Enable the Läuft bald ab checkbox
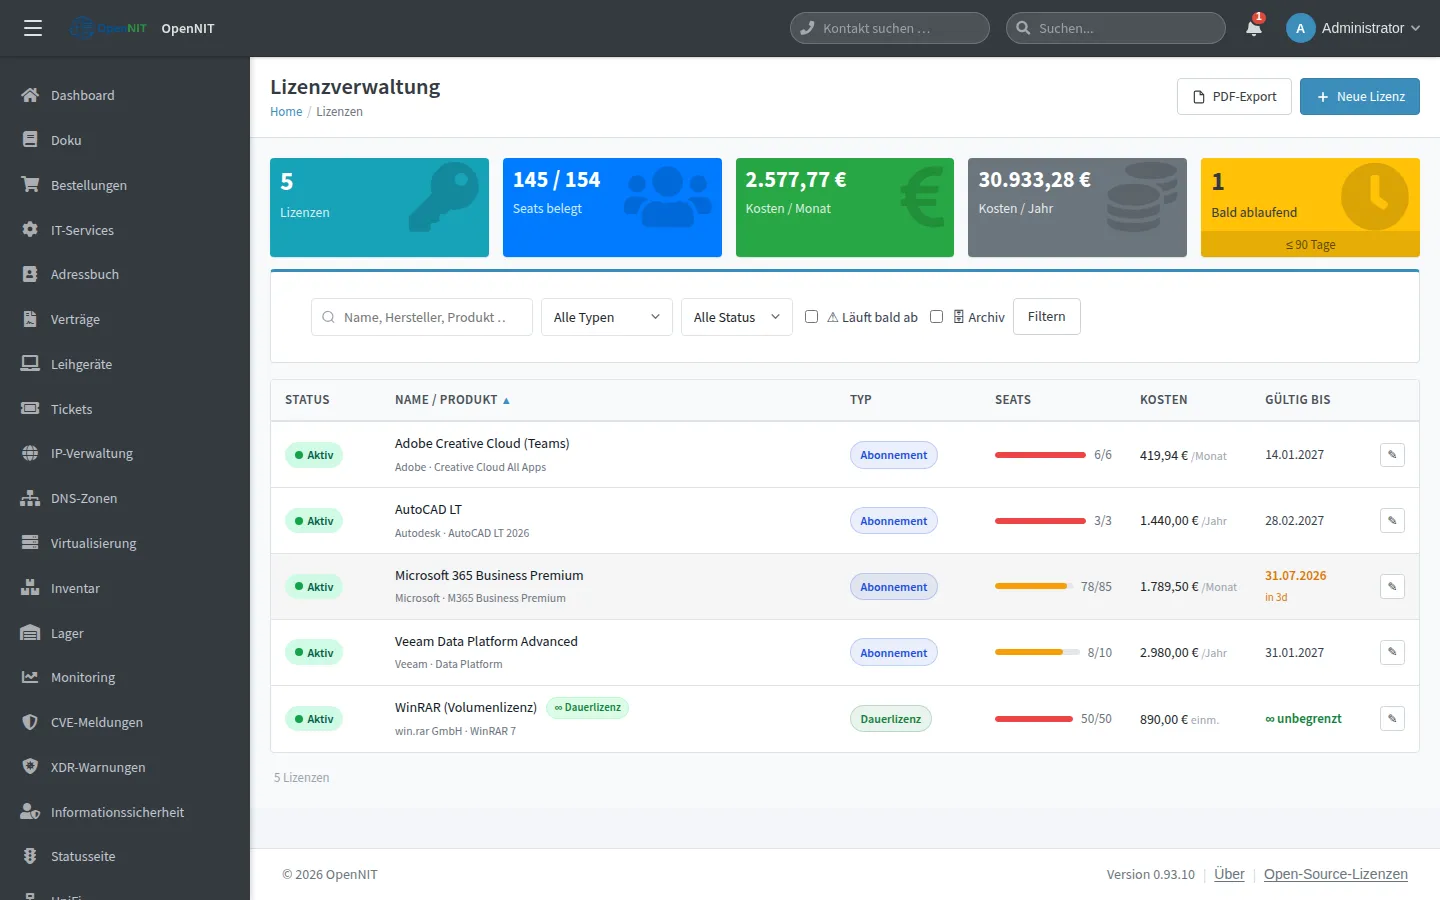1440x900 pixels. (811, 317)
